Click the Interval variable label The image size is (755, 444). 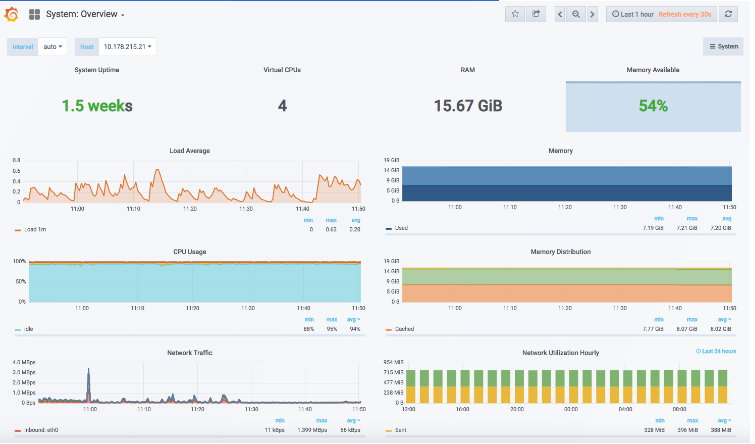23,47
